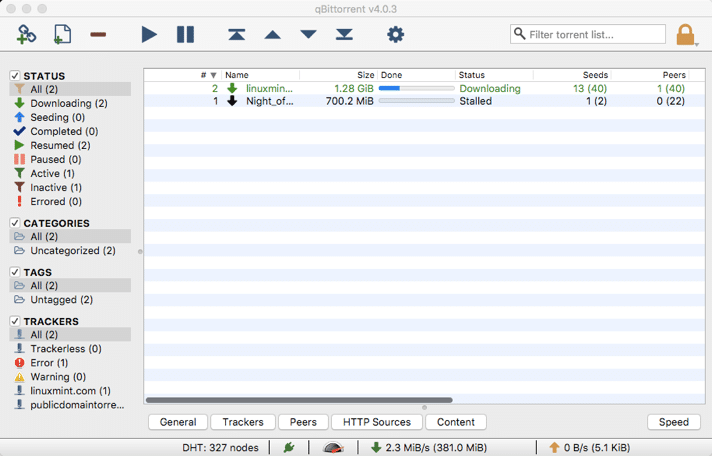Click download speed 2.3 MiB/s indicator
The width and height of the screenshot is (712, 456).
point(429,448)
